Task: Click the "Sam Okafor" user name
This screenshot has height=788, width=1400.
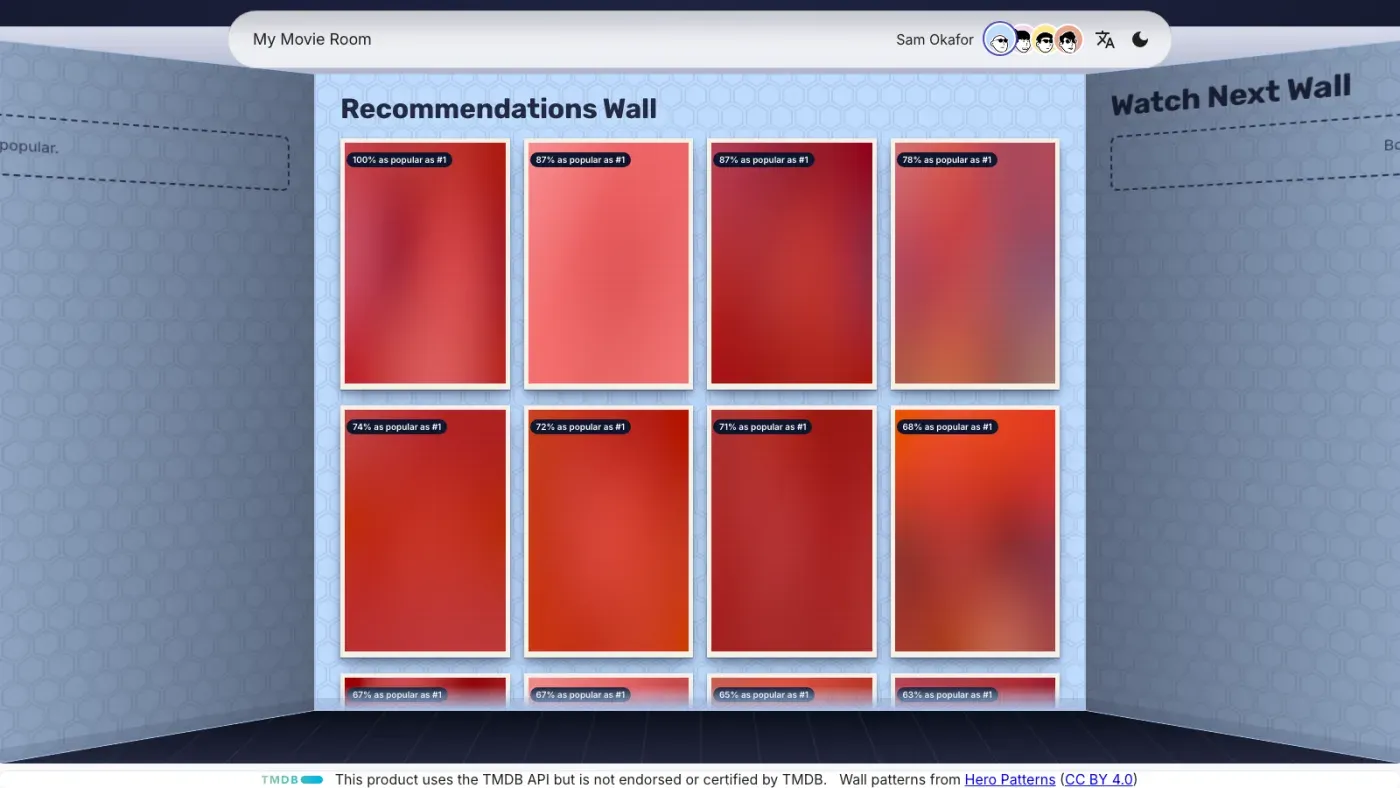Action: click(x=935, y=40)
